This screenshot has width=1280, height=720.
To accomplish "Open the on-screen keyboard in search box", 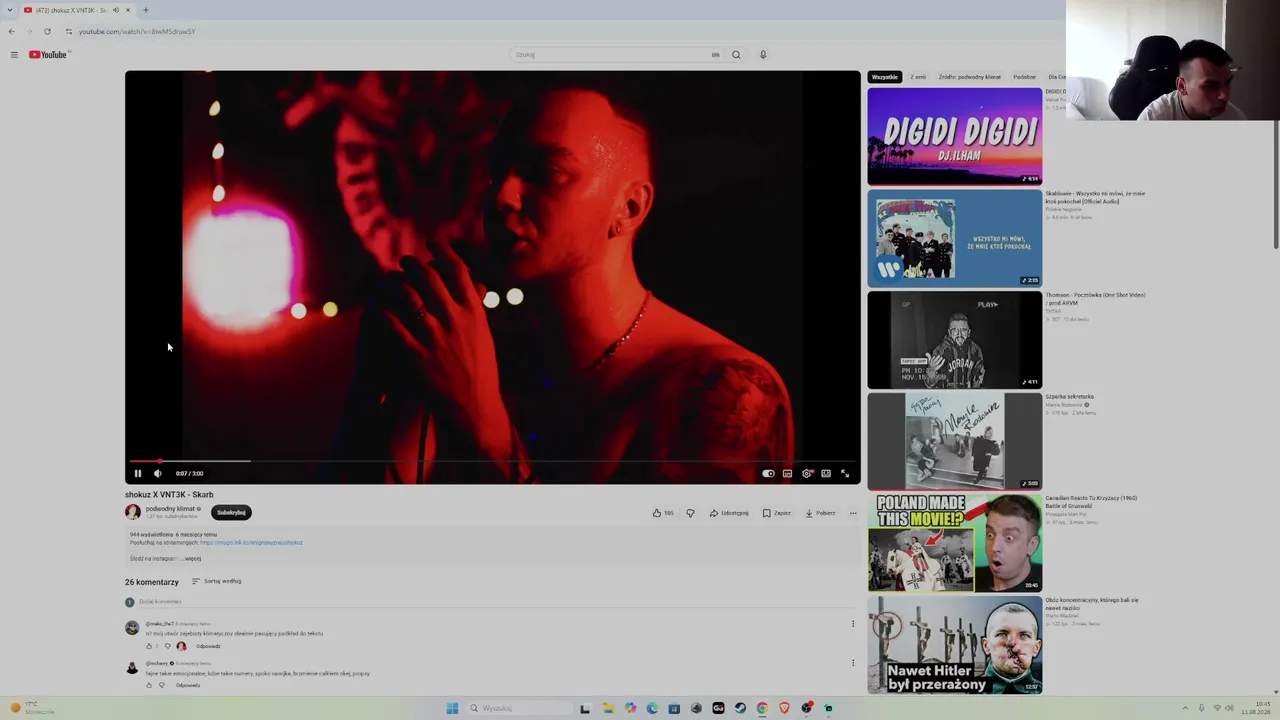I will tap(715, 55).
